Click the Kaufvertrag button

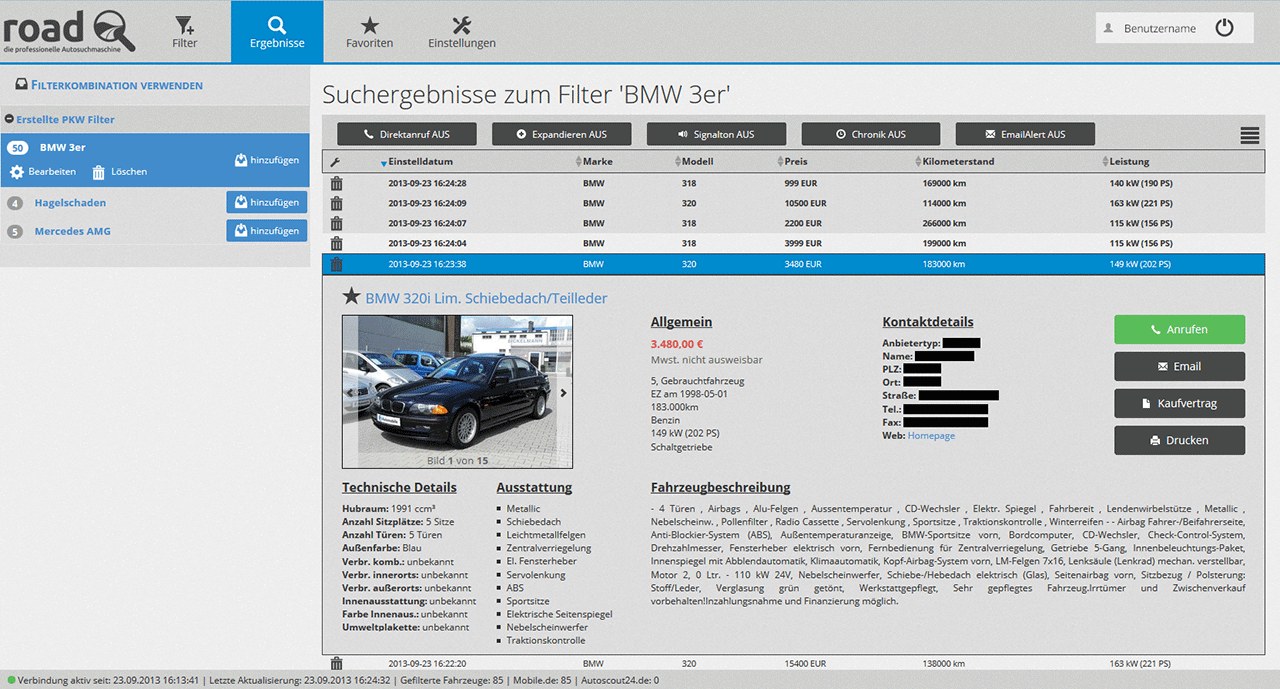1180,403
